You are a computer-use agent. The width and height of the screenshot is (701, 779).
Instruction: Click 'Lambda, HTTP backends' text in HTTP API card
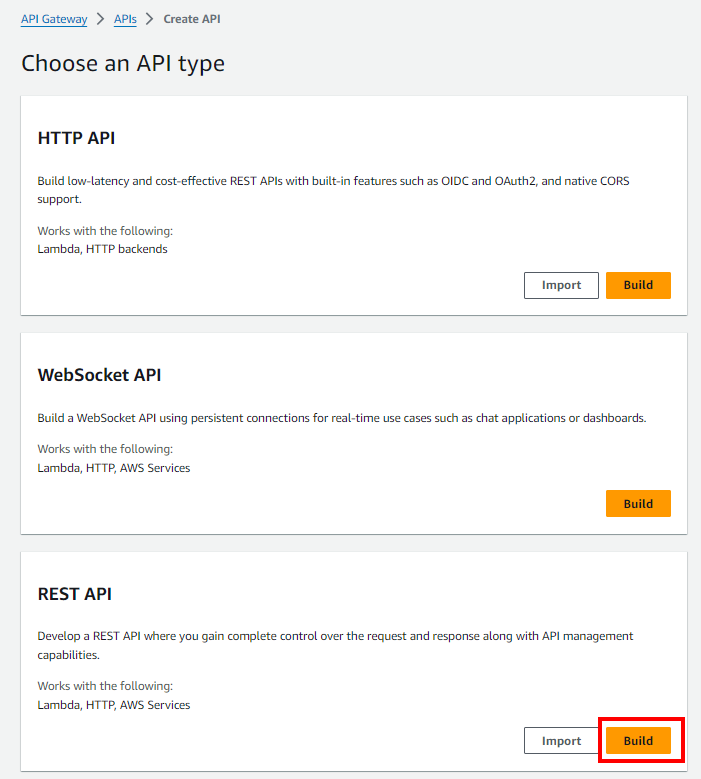click(102, 249)
